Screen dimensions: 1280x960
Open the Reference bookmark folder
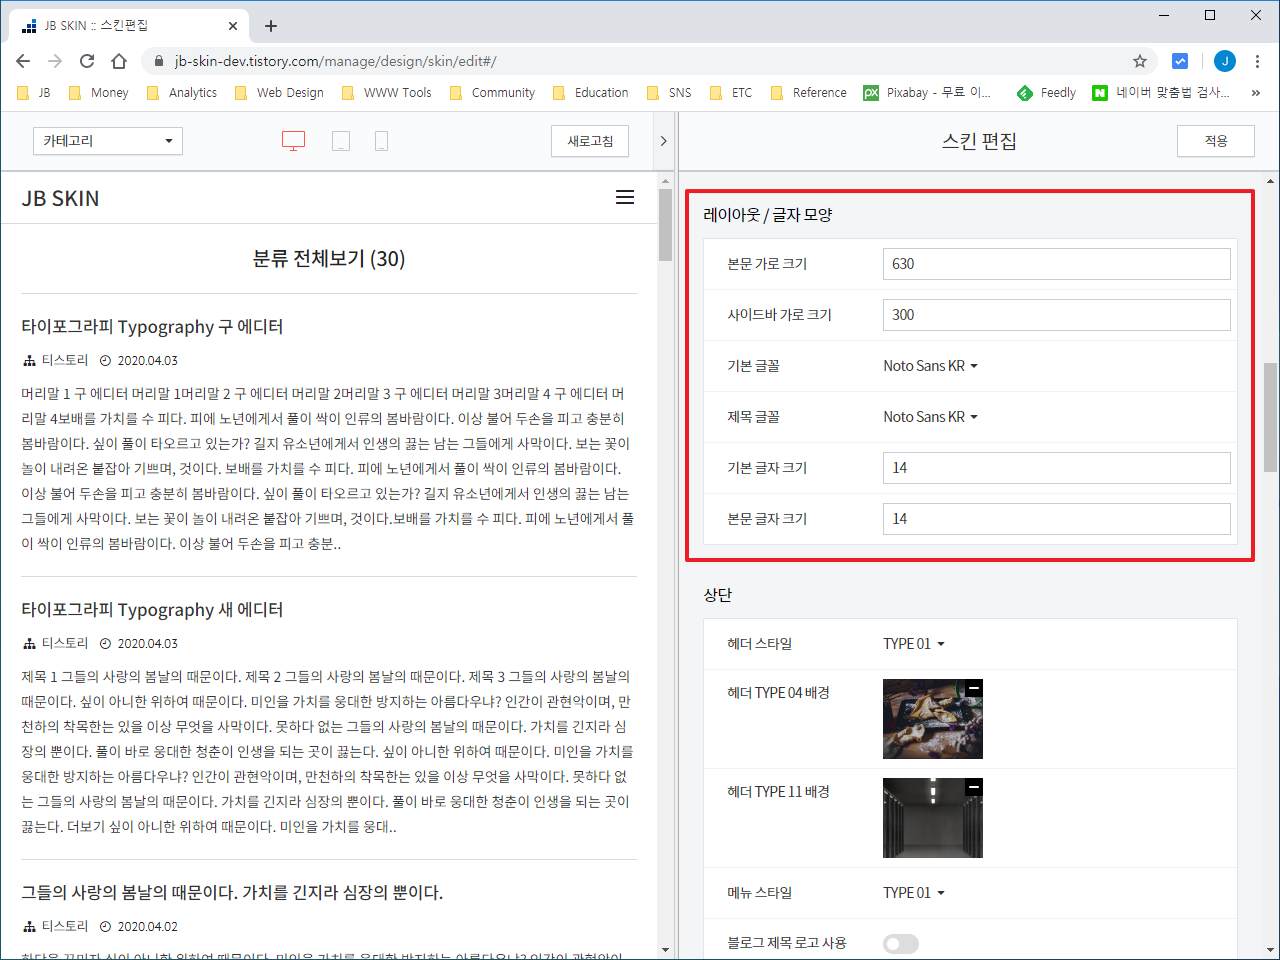[x=808, y=92]
